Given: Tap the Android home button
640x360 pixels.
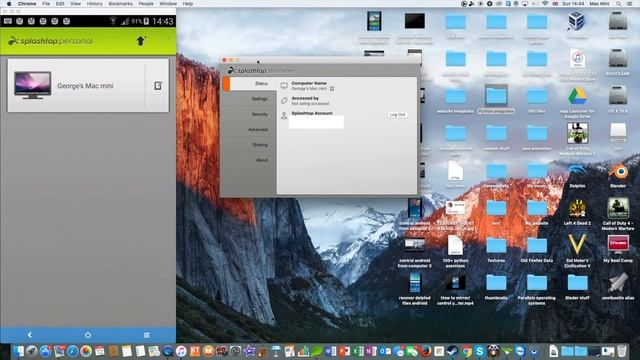Looking at the screenshot, I should point(88,335).
